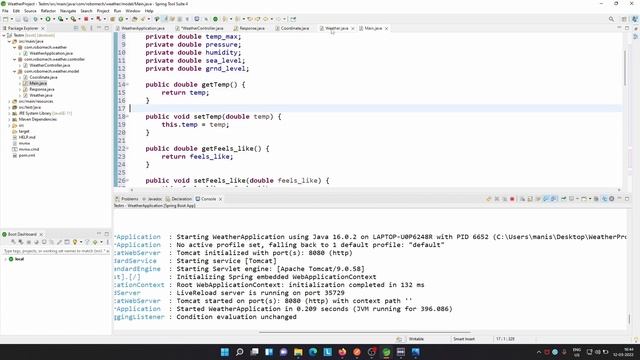Switch to WeatherApplication.java editor tab
The height and width of the screenshot is (360, 640).
coord(140,28)
